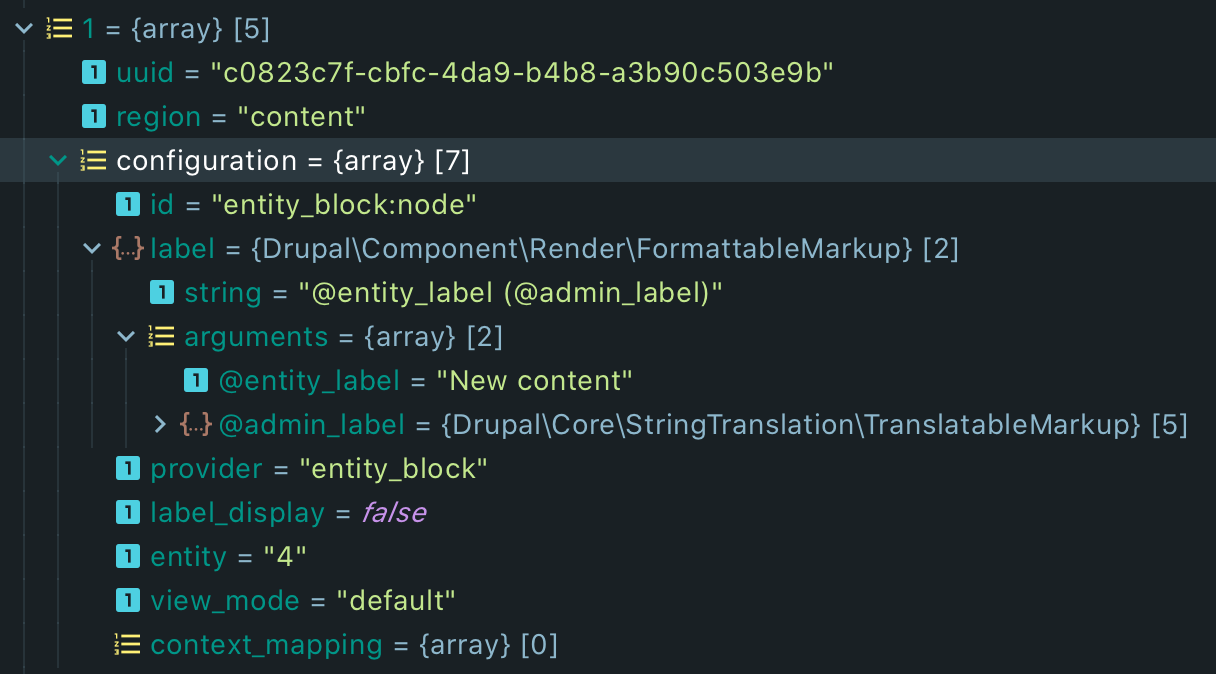Screen dimensions: 1216x674
Task: Click the type icon beside provider
Action: pyautogui.click(x=128, y=468)
